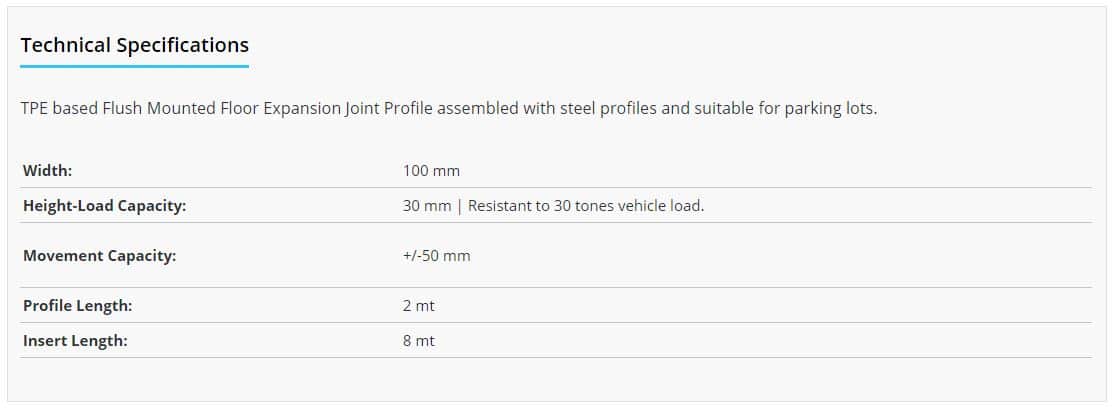Select the Insert Length label
Viewport: 1114px width, 411px height.
point(75,341)
